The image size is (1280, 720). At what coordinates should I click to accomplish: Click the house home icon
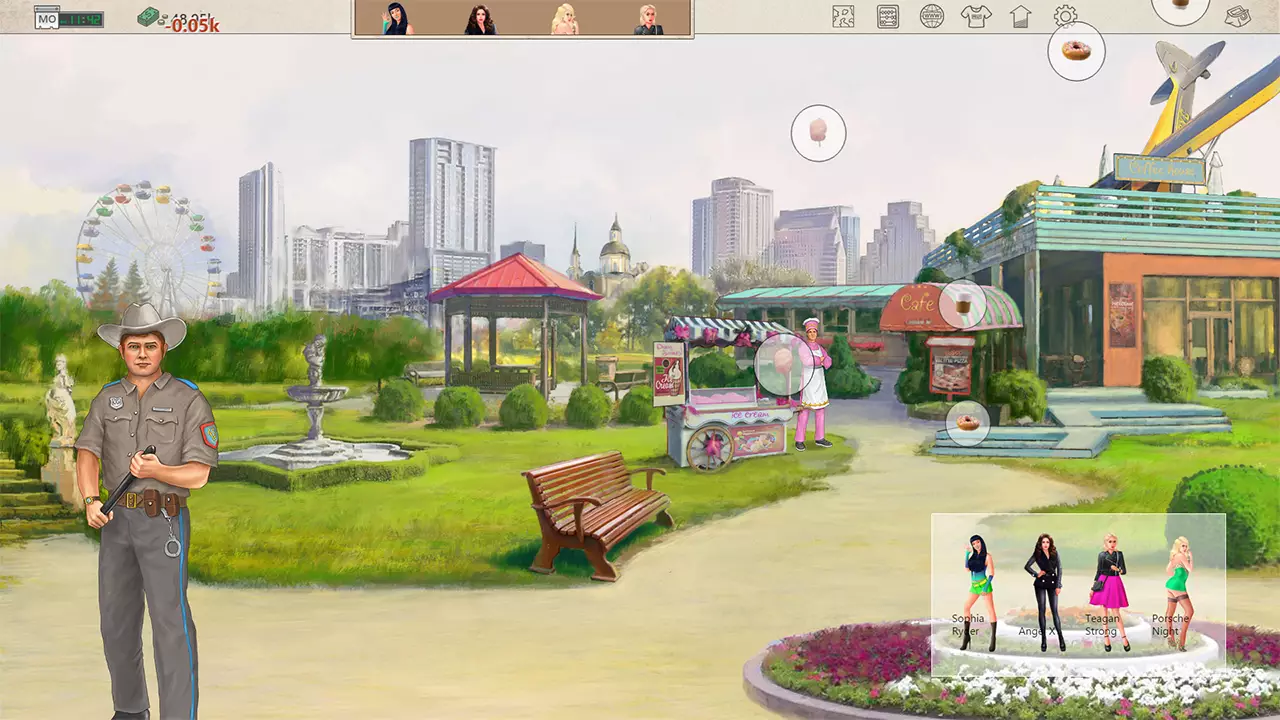[x=1020, y=16]
